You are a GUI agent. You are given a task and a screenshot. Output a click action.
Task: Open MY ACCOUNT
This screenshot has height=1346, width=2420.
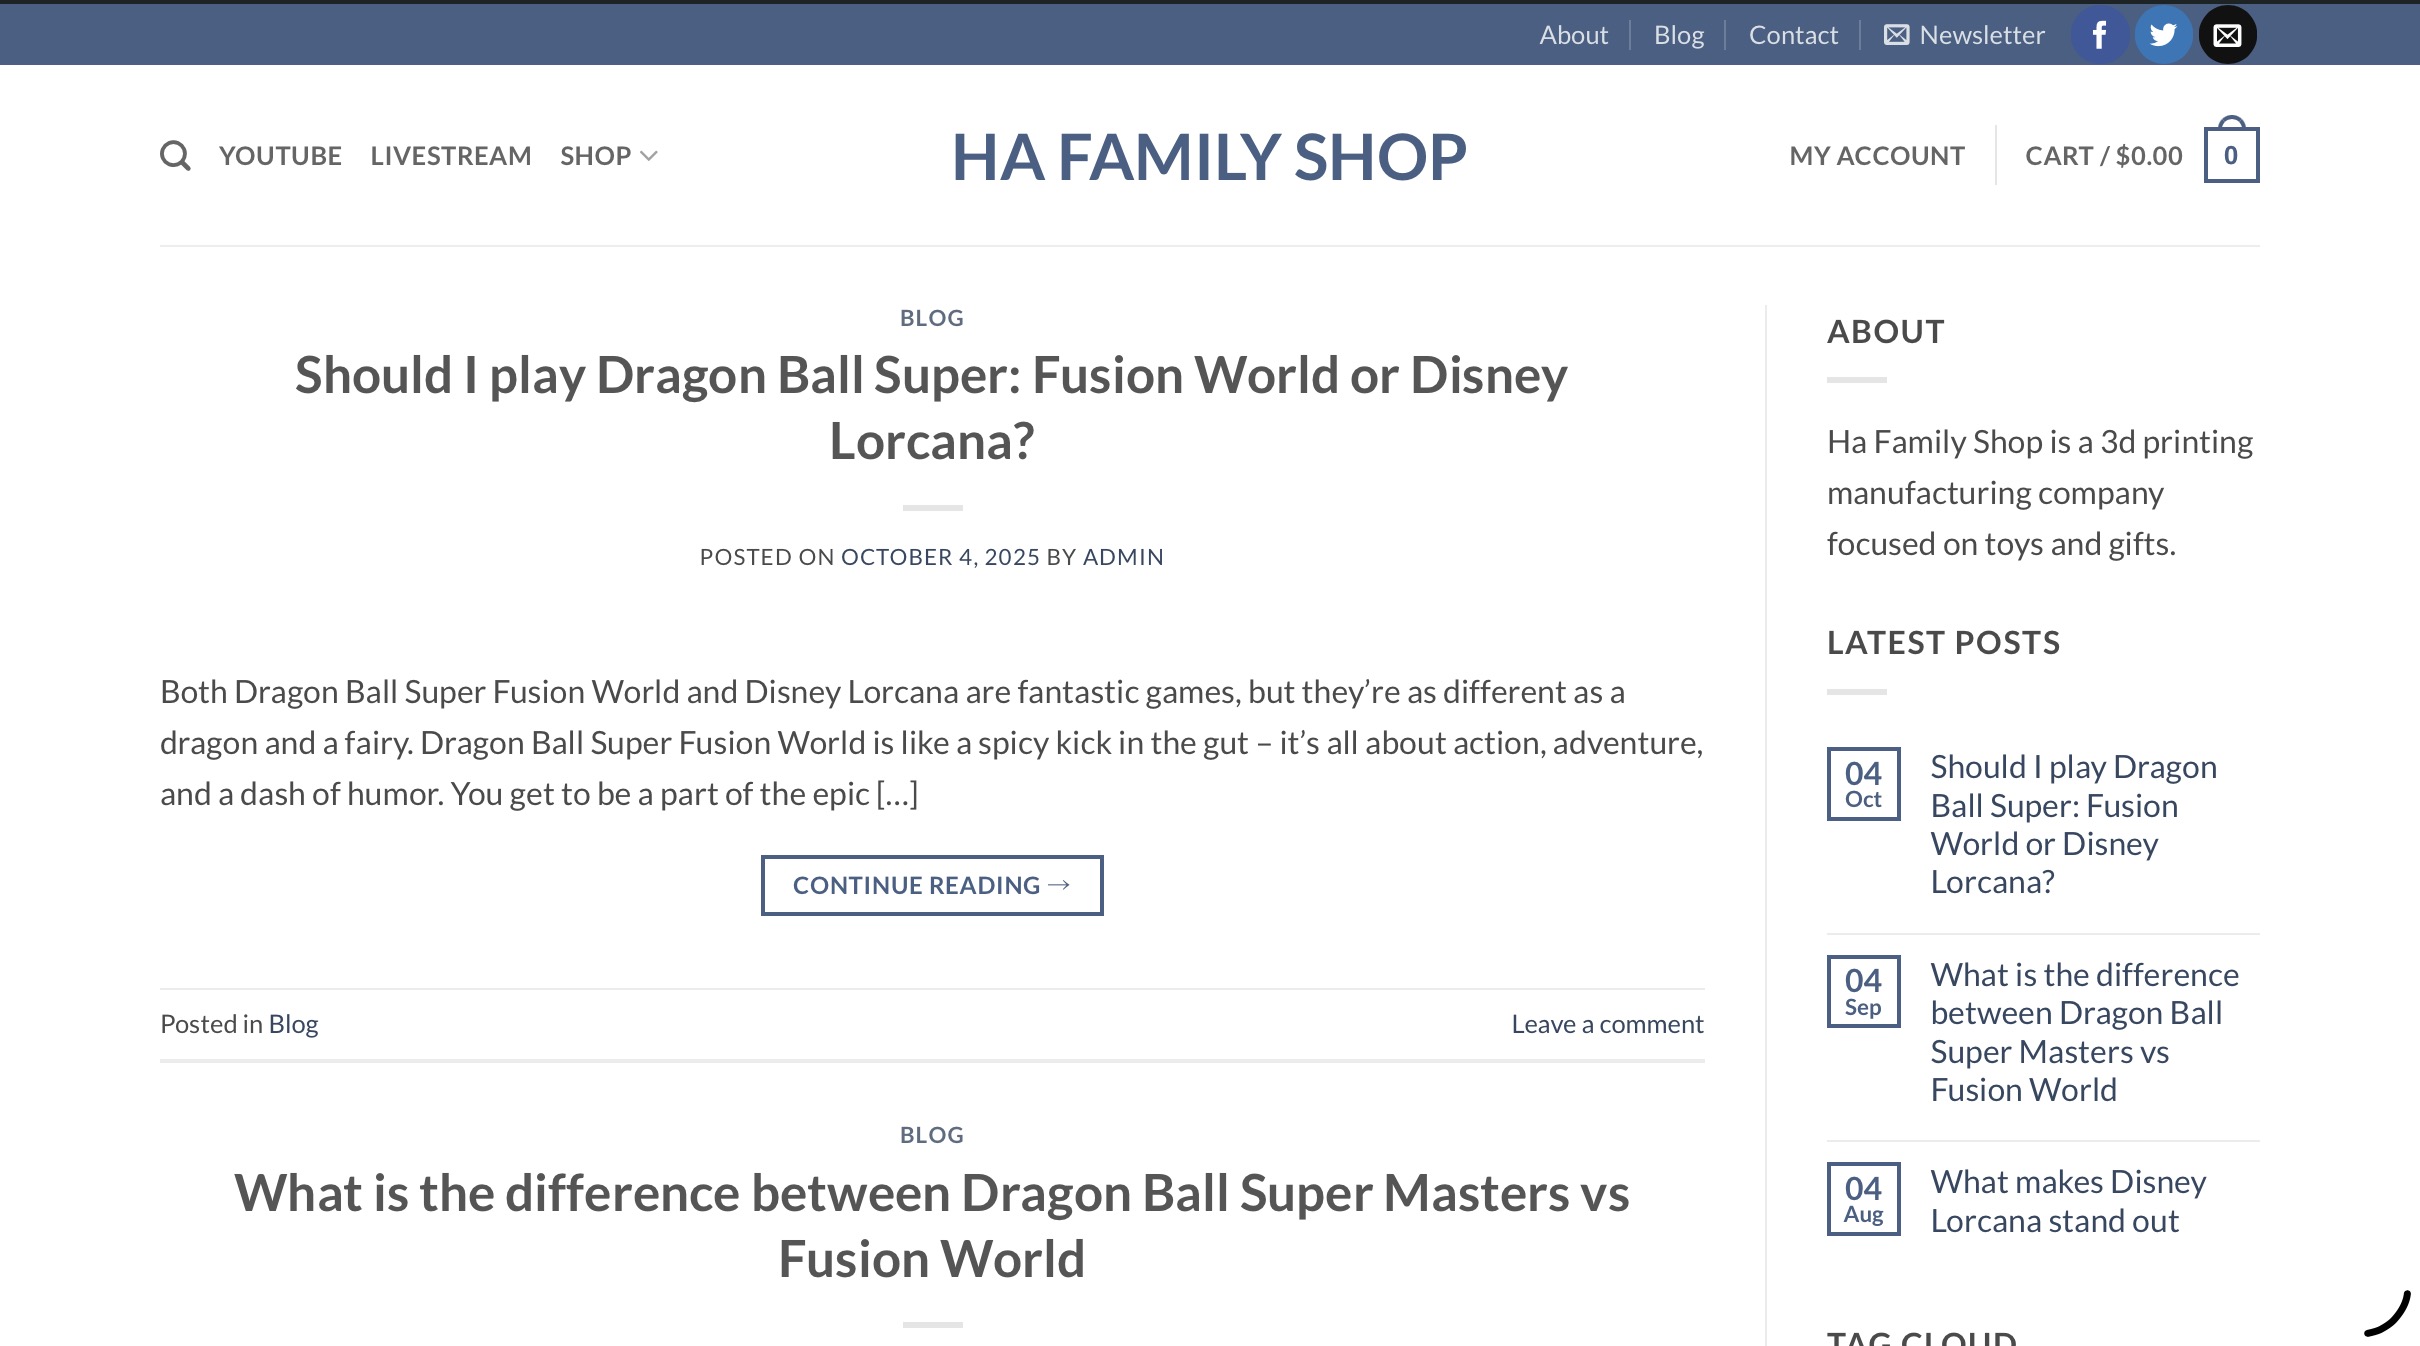coord(1877,156)
